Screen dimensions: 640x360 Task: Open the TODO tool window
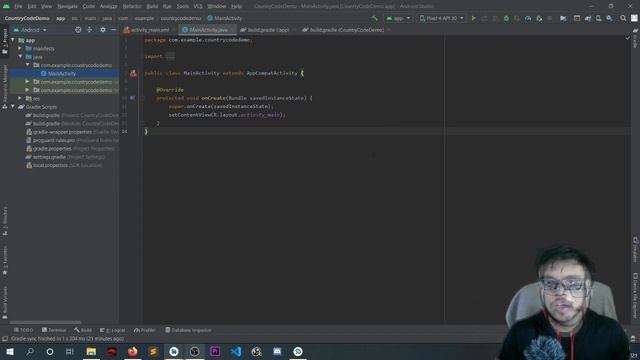23,330
